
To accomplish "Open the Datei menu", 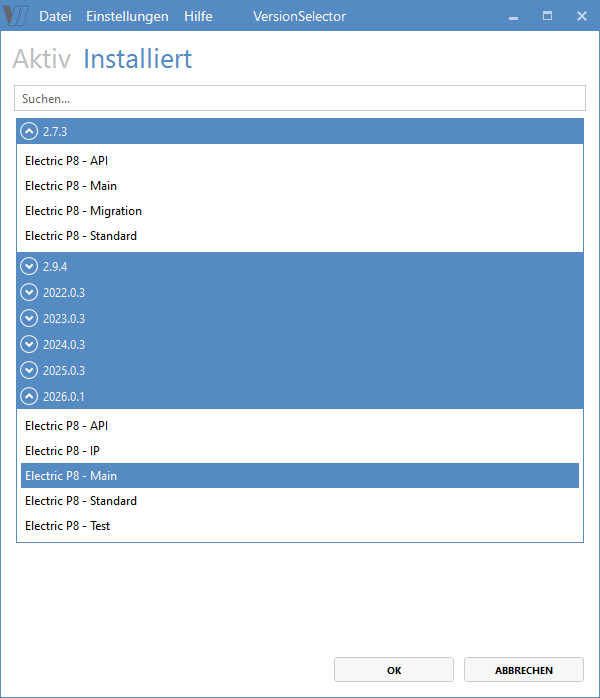I will 55,16.
